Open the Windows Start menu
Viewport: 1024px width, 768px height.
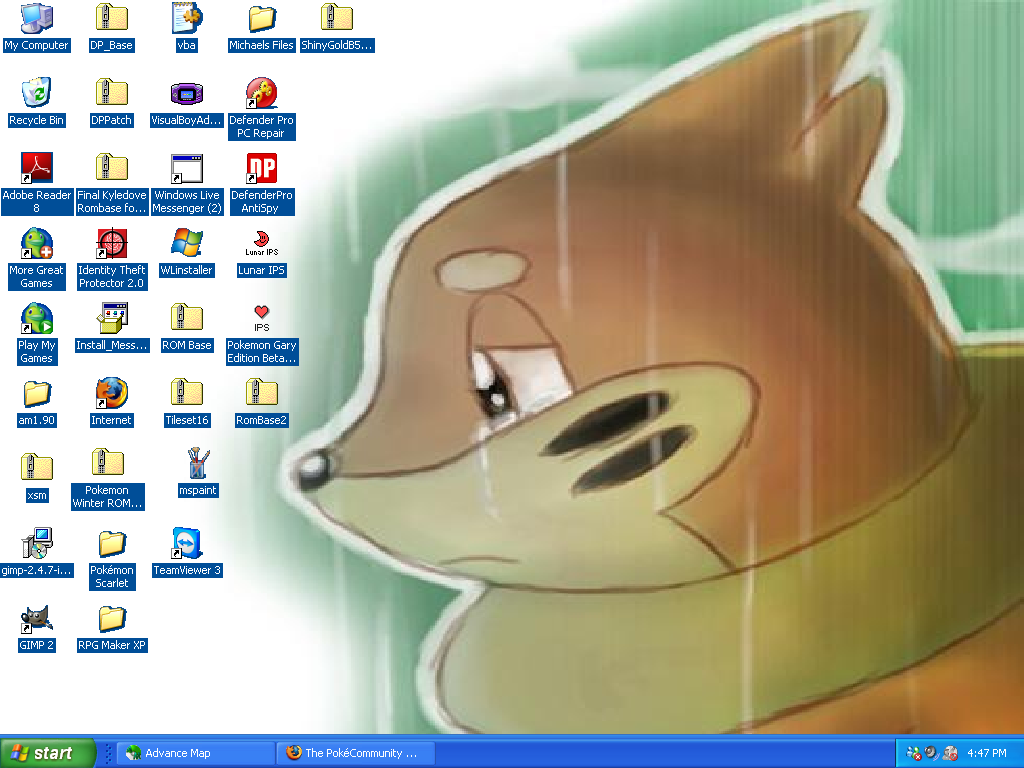(x=47, y=753)
